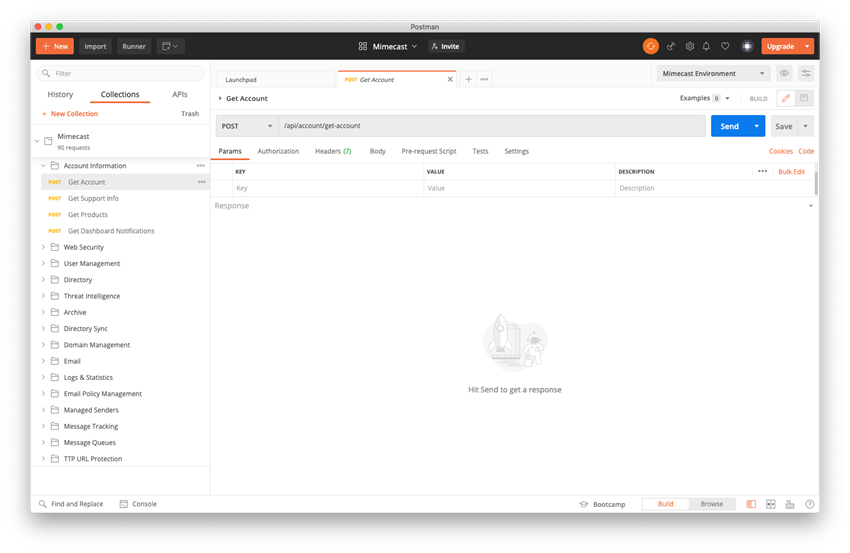Open the manage environments sliders icon
The image size is (850, 553).
point(806,73)
